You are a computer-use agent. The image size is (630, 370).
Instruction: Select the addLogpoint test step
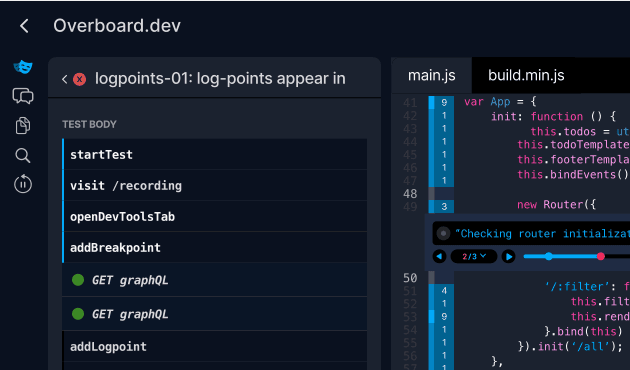pyautogui.click(x=215, y=346)
